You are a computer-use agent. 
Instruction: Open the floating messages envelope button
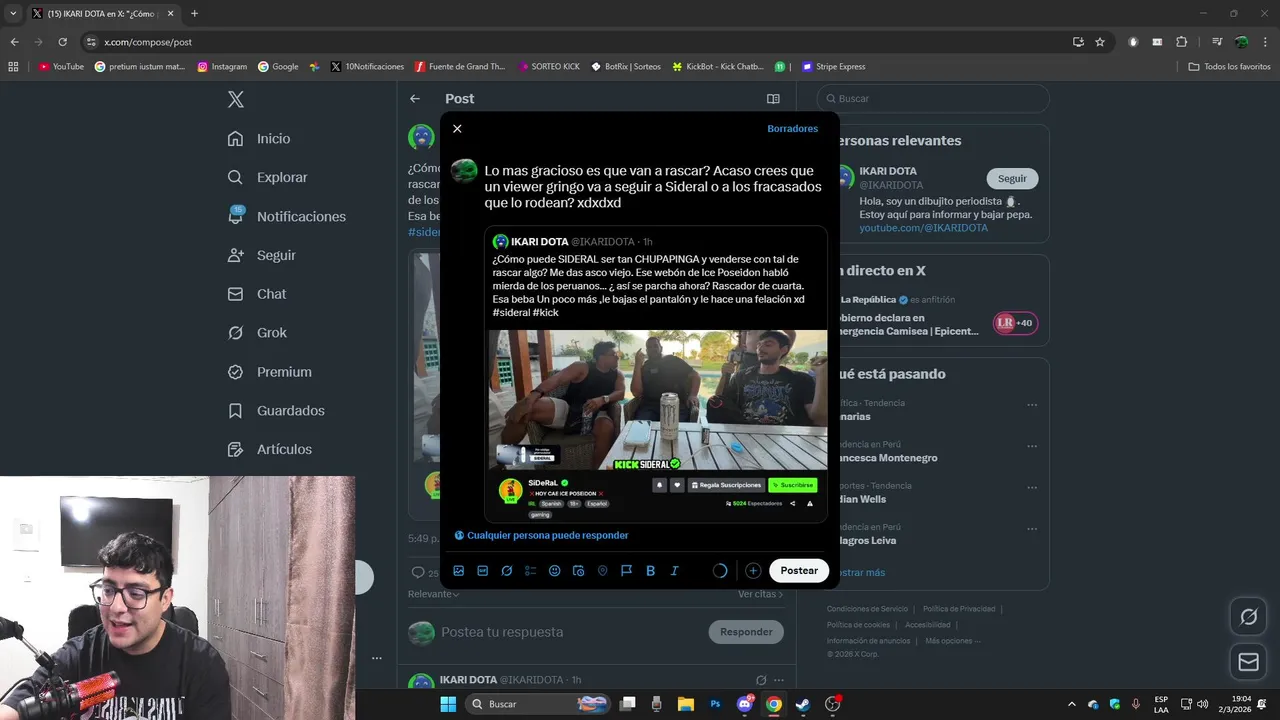tap(1248, 662)
